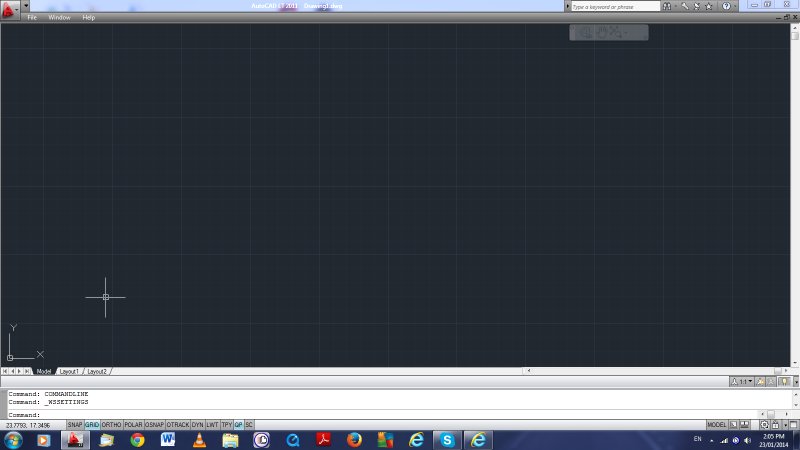Open the drawing status bar menu arrow
The image size is (800, 450).
click(x=796, y=382)
